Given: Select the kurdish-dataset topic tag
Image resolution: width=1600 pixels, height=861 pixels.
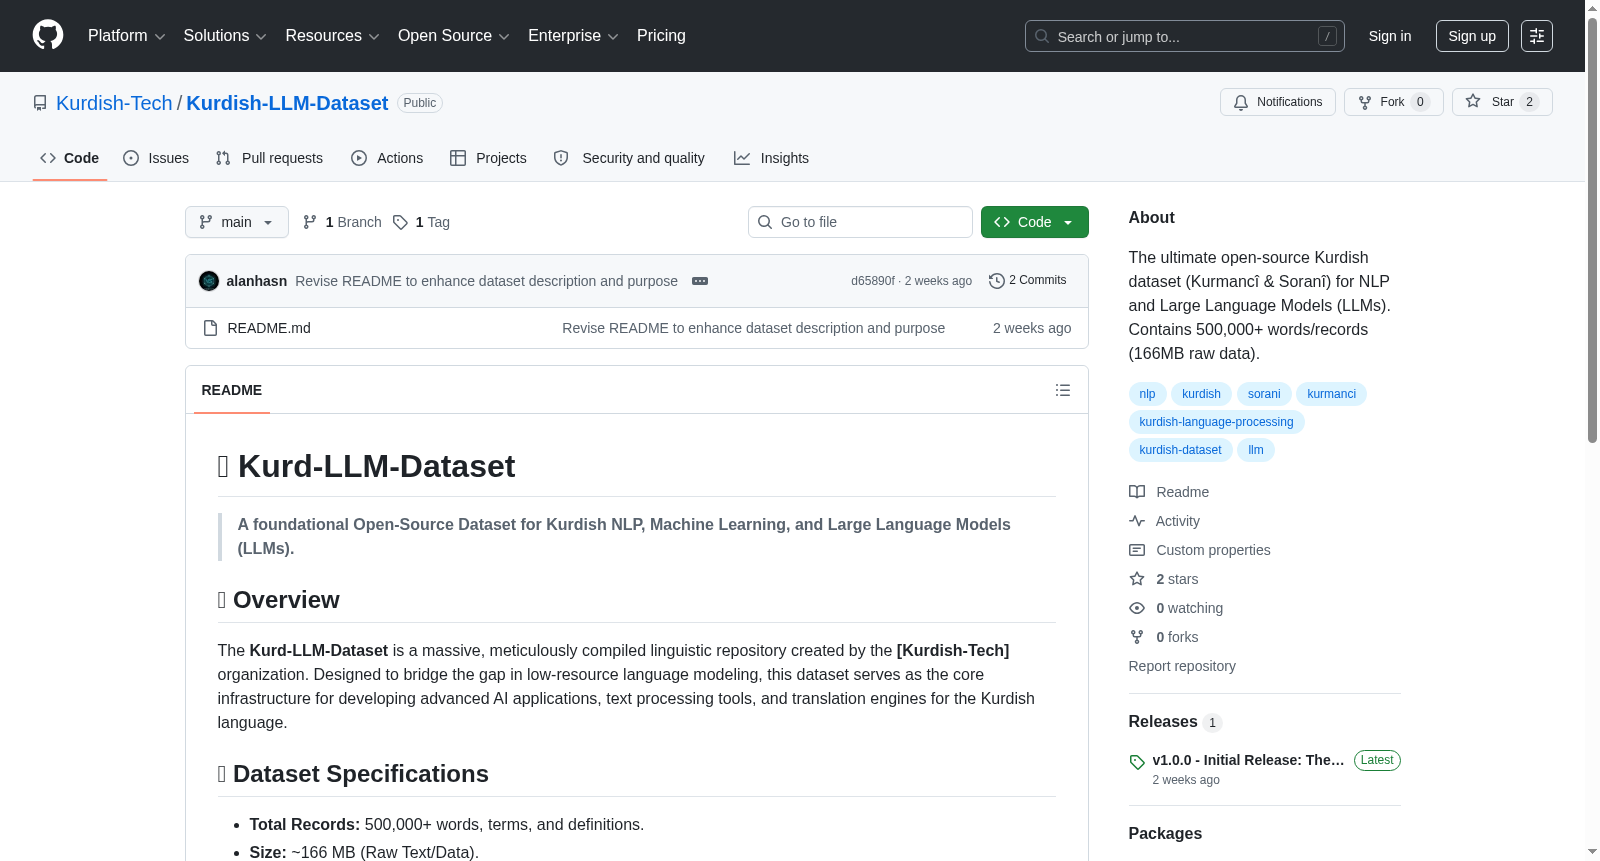Looking at the screenshot, I should tap(1180, 450).
